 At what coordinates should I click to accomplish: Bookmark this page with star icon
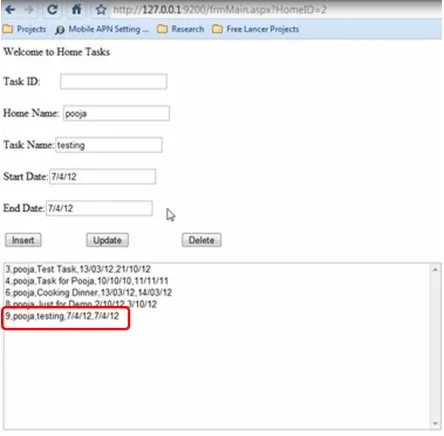tap(101, 10)
